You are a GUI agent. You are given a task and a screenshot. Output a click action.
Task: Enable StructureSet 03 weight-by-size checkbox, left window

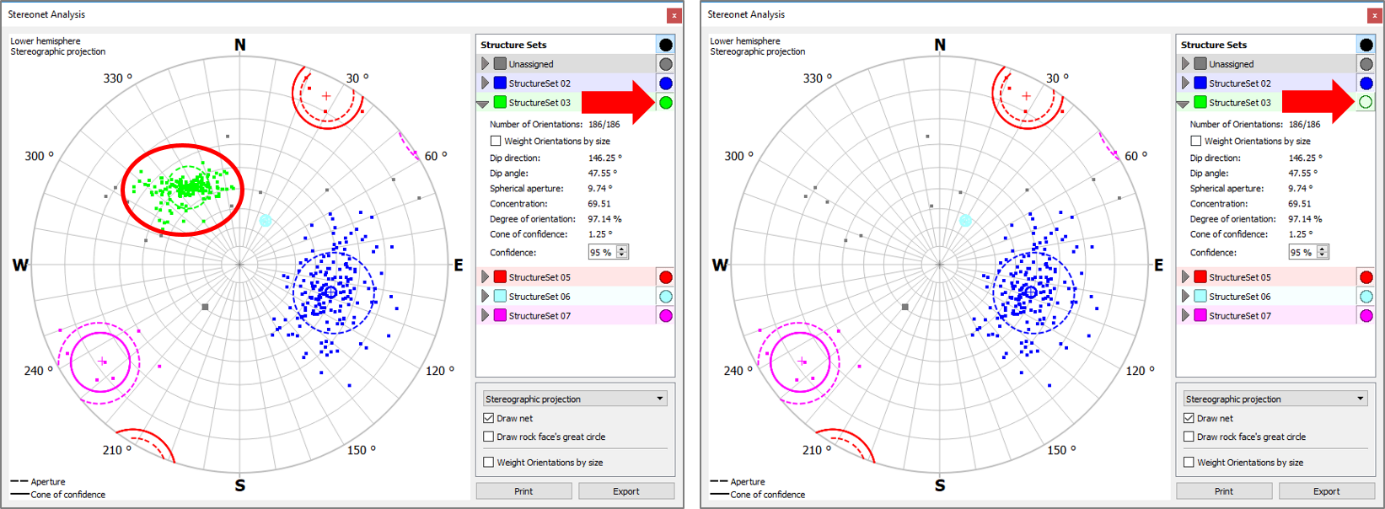(496, 141)
